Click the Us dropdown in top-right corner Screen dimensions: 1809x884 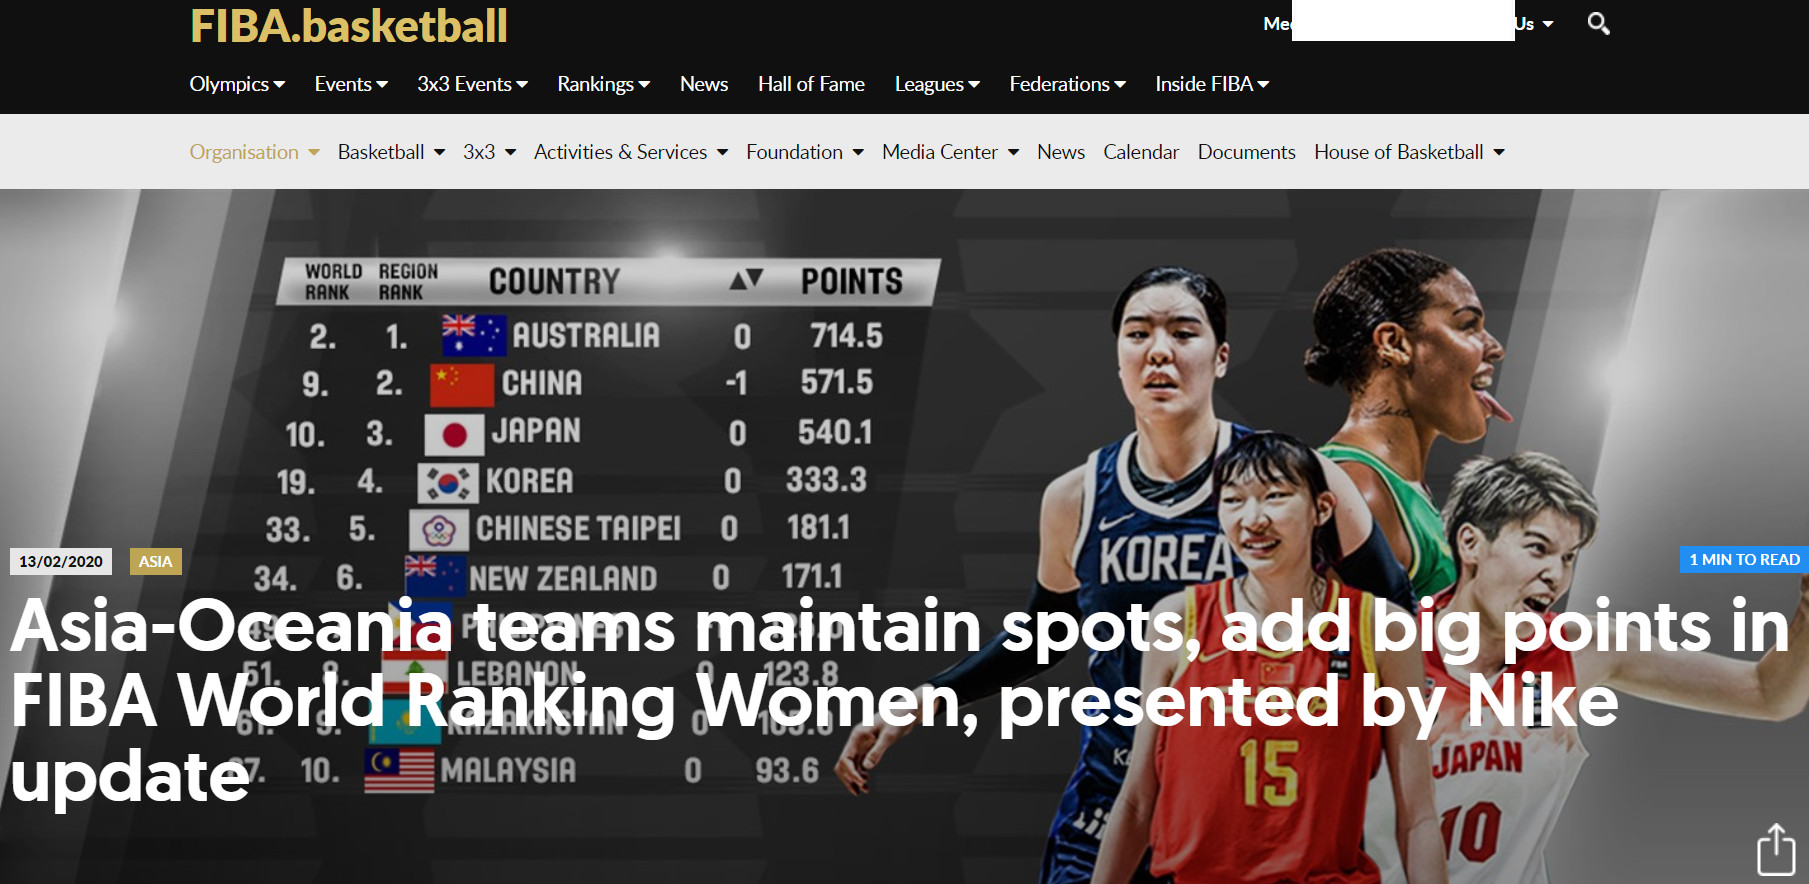pyautogui.click(x=1535, y=24)
